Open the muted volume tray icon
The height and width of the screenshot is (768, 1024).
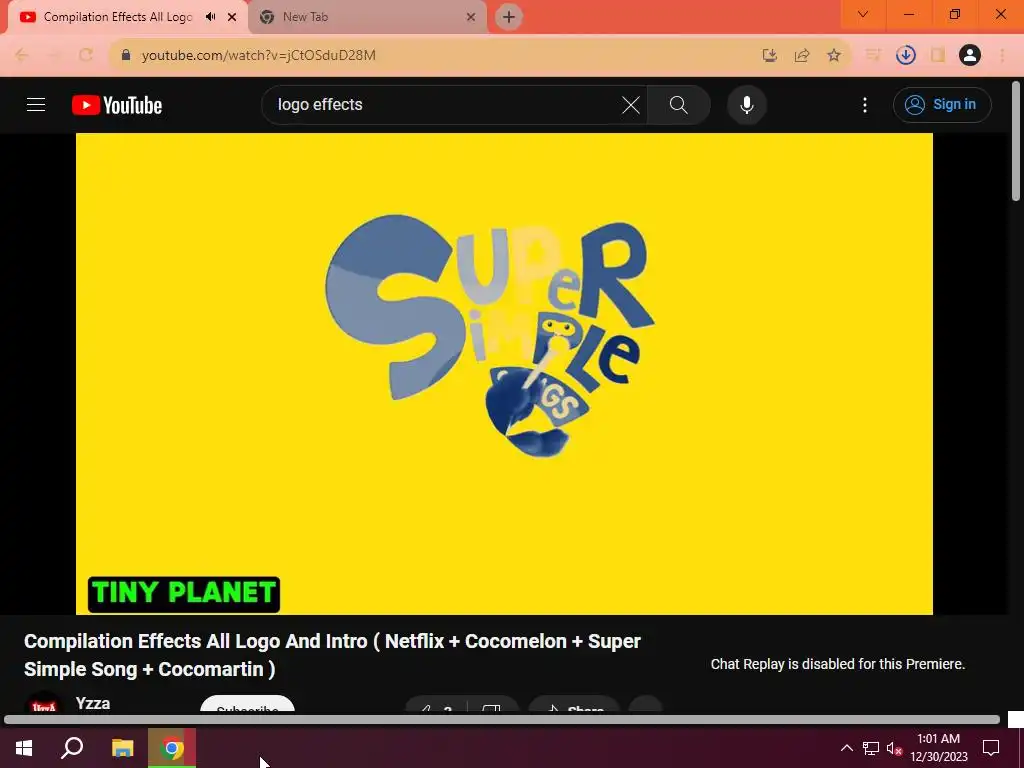coord(894,748)
